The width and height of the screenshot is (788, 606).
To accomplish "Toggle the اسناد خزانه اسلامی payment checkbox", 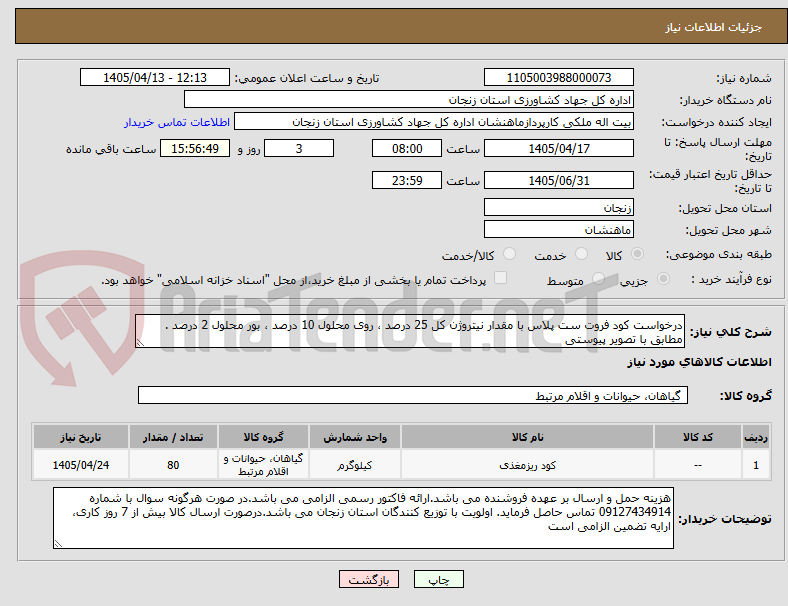I will pos(501,278).
